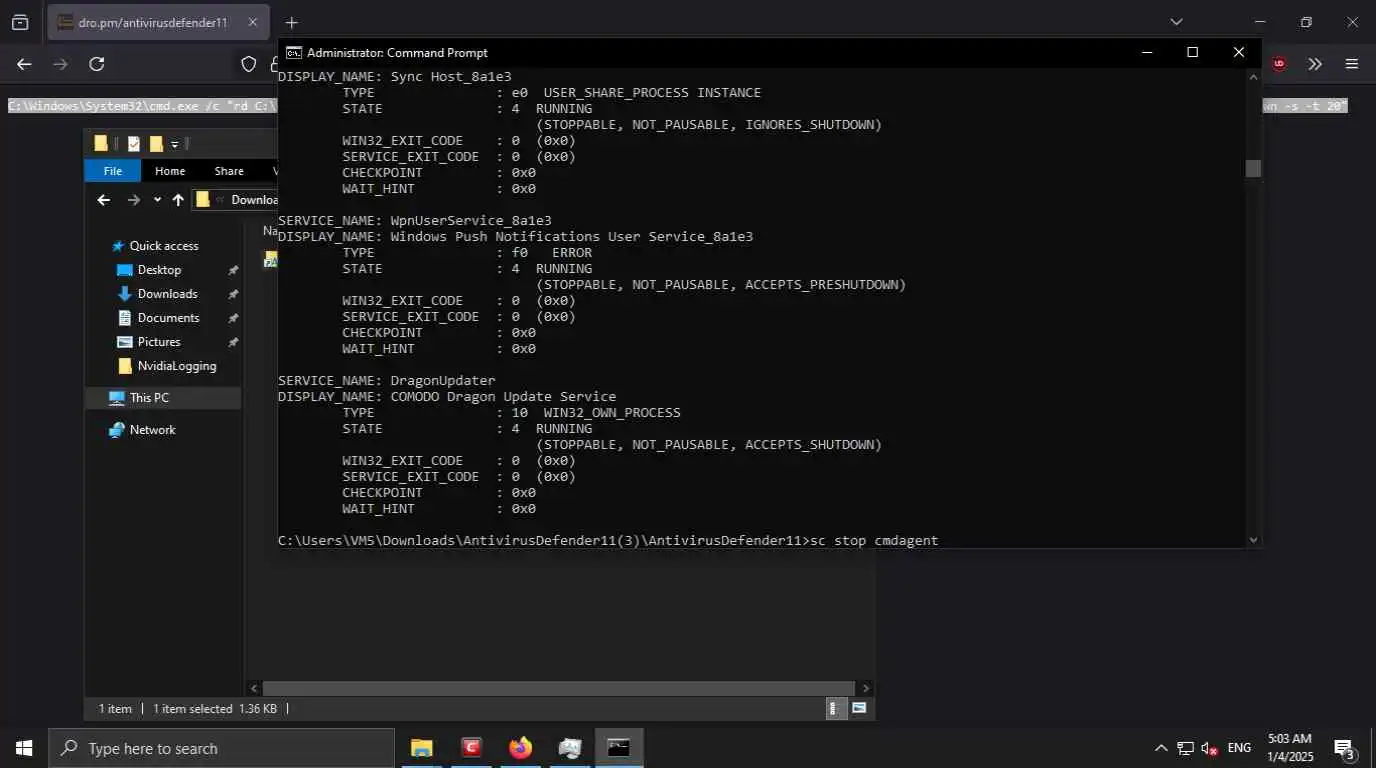Open COMODO app from taskbar
This screenshot has width=1376, height=768.
pyautogui.click(x=471, y=748)
